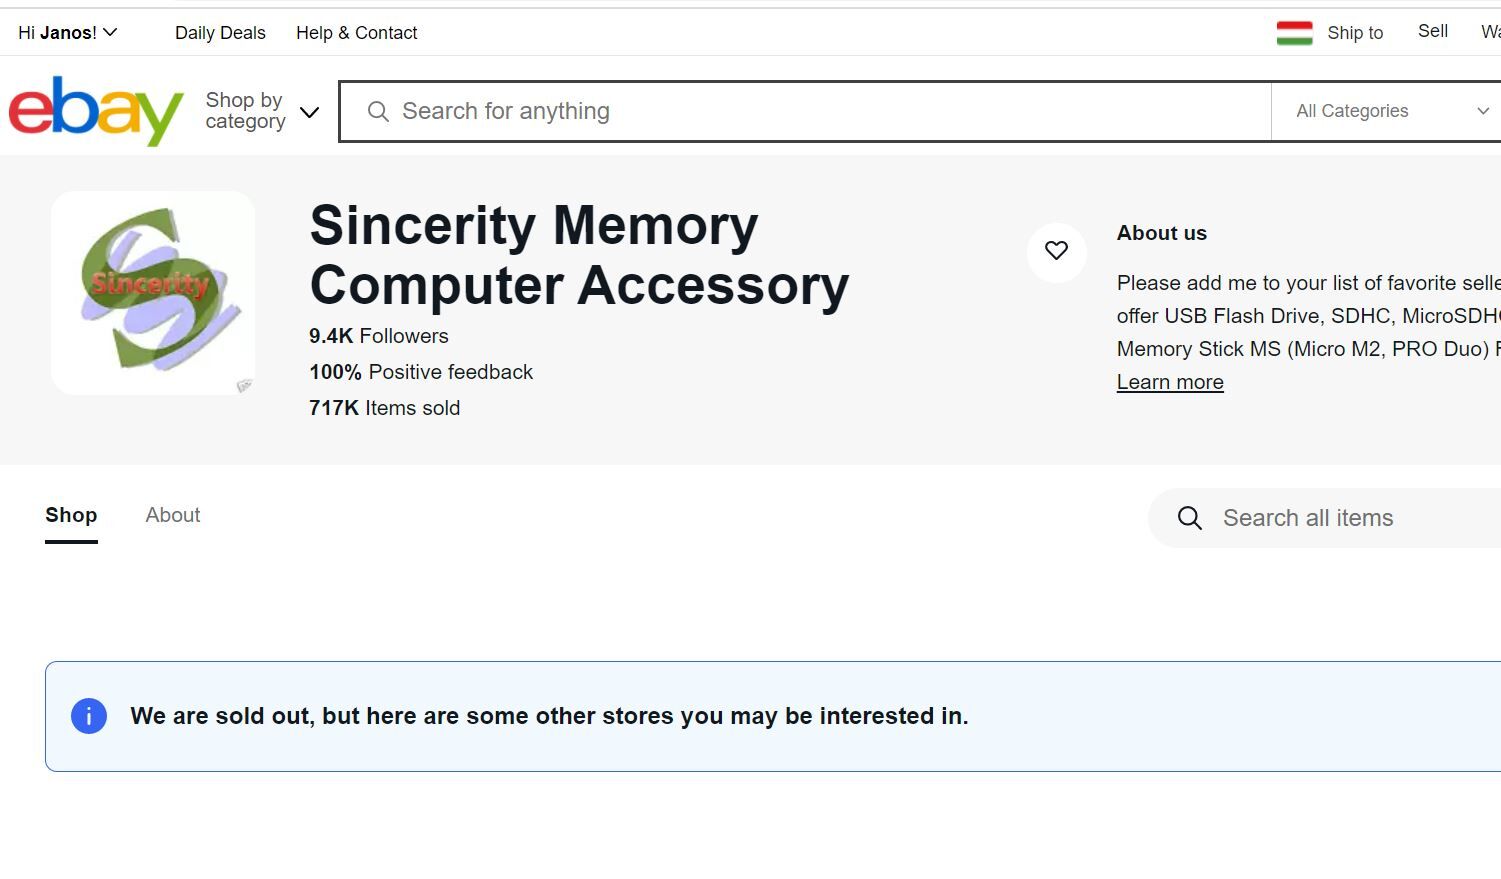This screenshot has height=879, width=1501.
Task: Open Daily Deals link
Action: click(220, 33)
